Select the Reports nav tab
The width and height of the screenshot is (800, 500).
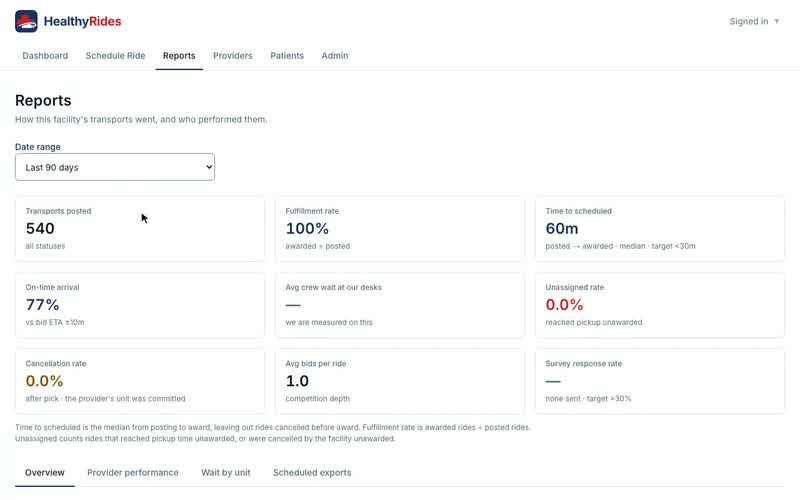pos(179,56)
